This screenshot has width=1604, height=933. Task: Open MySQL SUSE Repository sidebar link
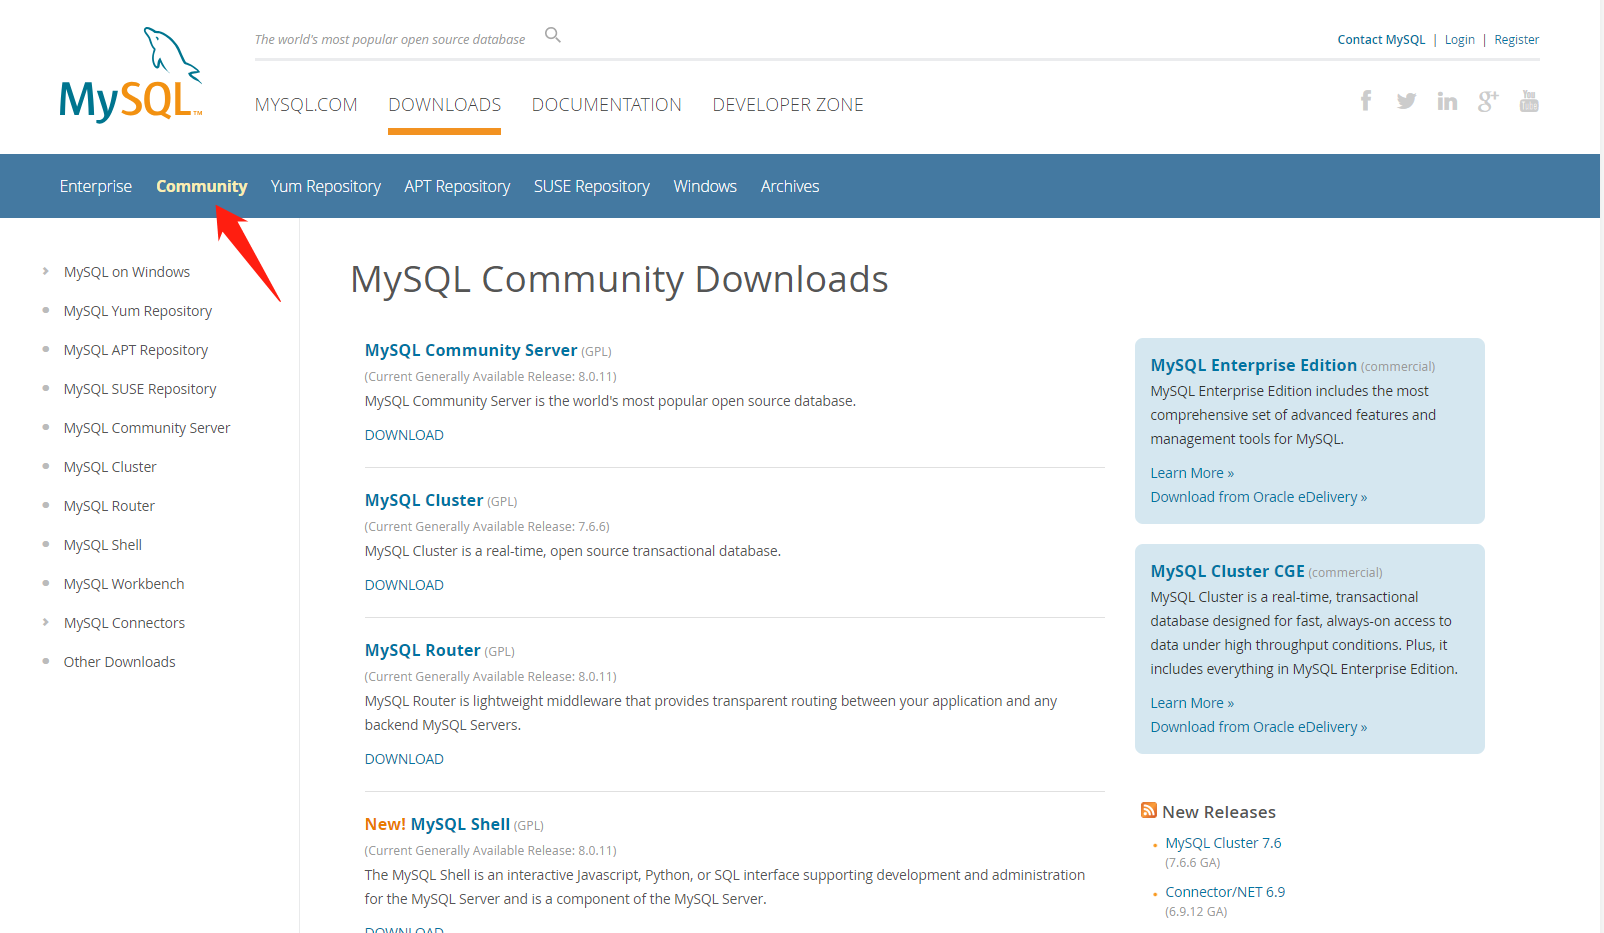[x=140, y=389]
